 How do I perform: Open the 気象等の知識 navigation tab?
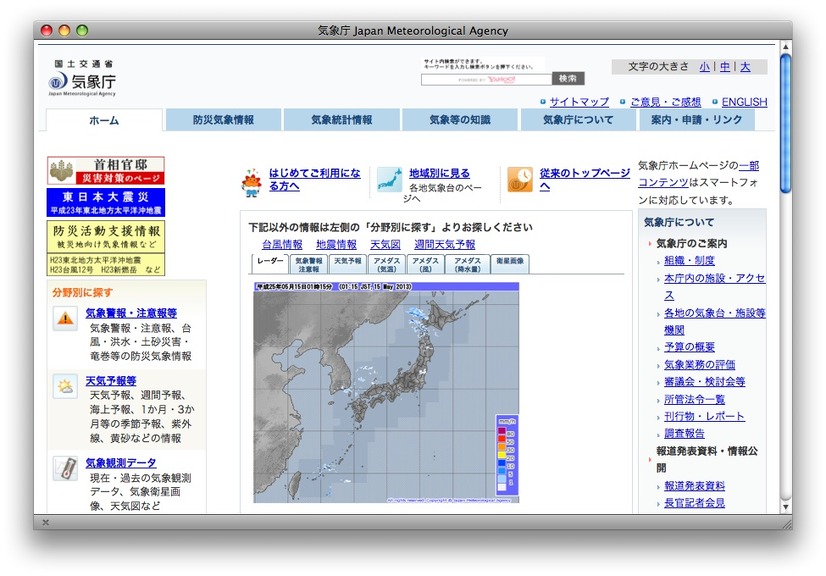tap(460, 120)
